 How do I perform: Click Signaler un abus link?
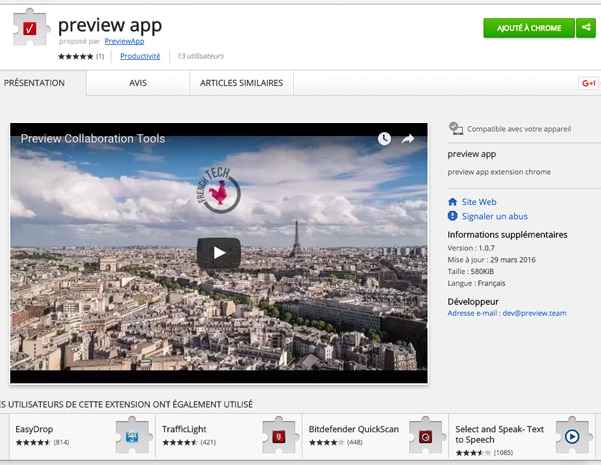coord(494,216)
